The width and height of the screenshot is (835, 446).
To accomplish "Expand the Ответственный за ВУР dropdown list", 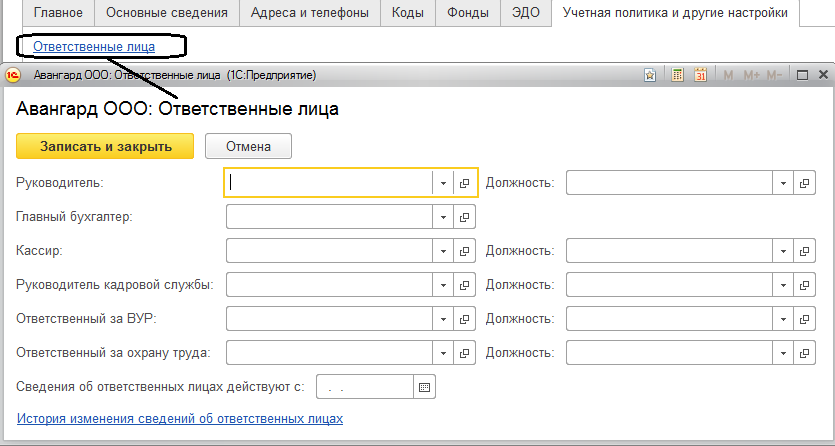I will pyautogui.click(x=443, y=319).
